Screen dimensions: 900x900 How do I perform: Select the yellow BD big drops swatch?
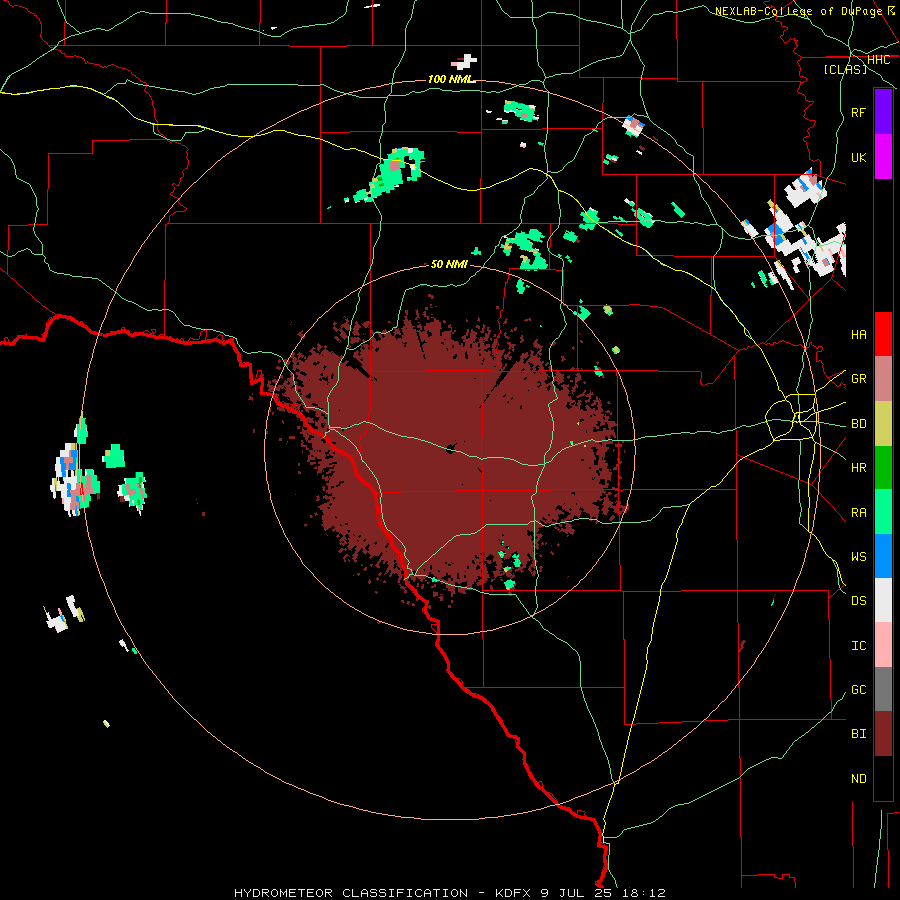click(883, 424)
